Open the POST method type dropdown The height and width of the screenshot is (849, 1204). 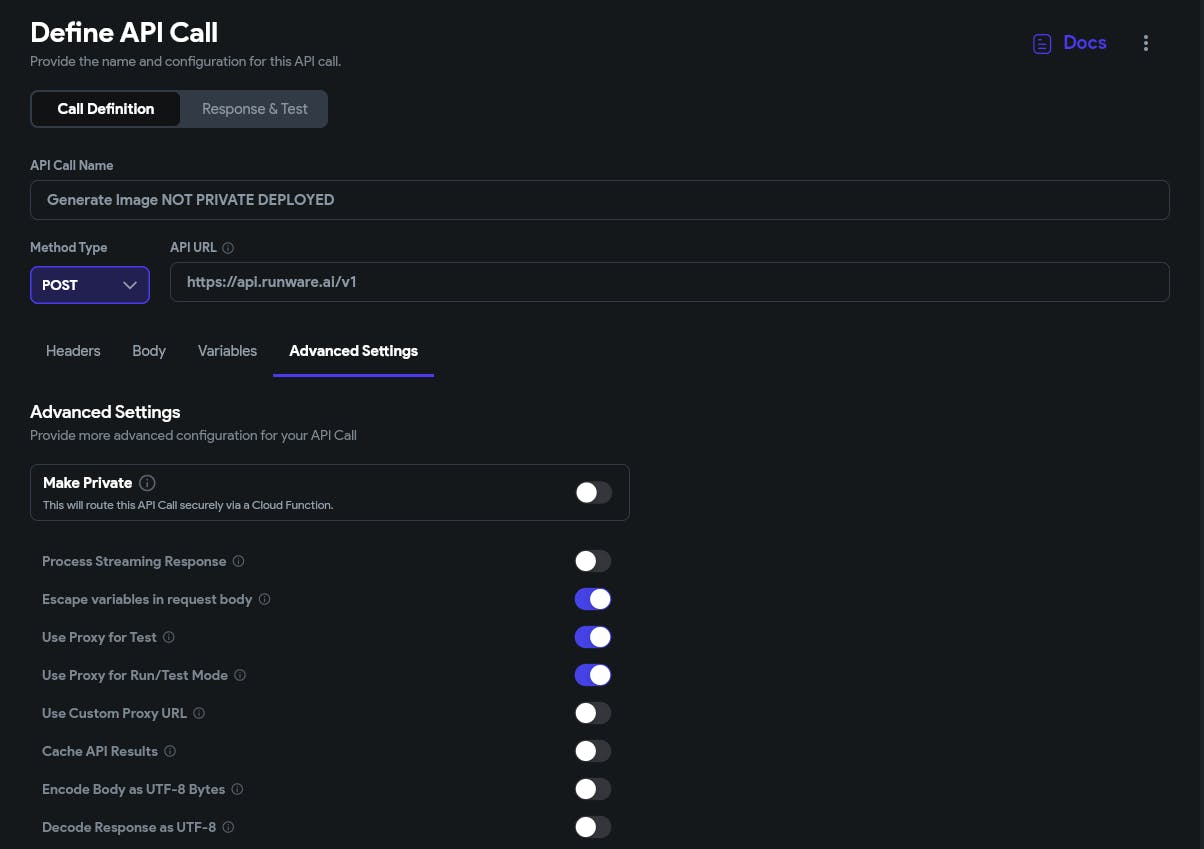click(90, 285)
